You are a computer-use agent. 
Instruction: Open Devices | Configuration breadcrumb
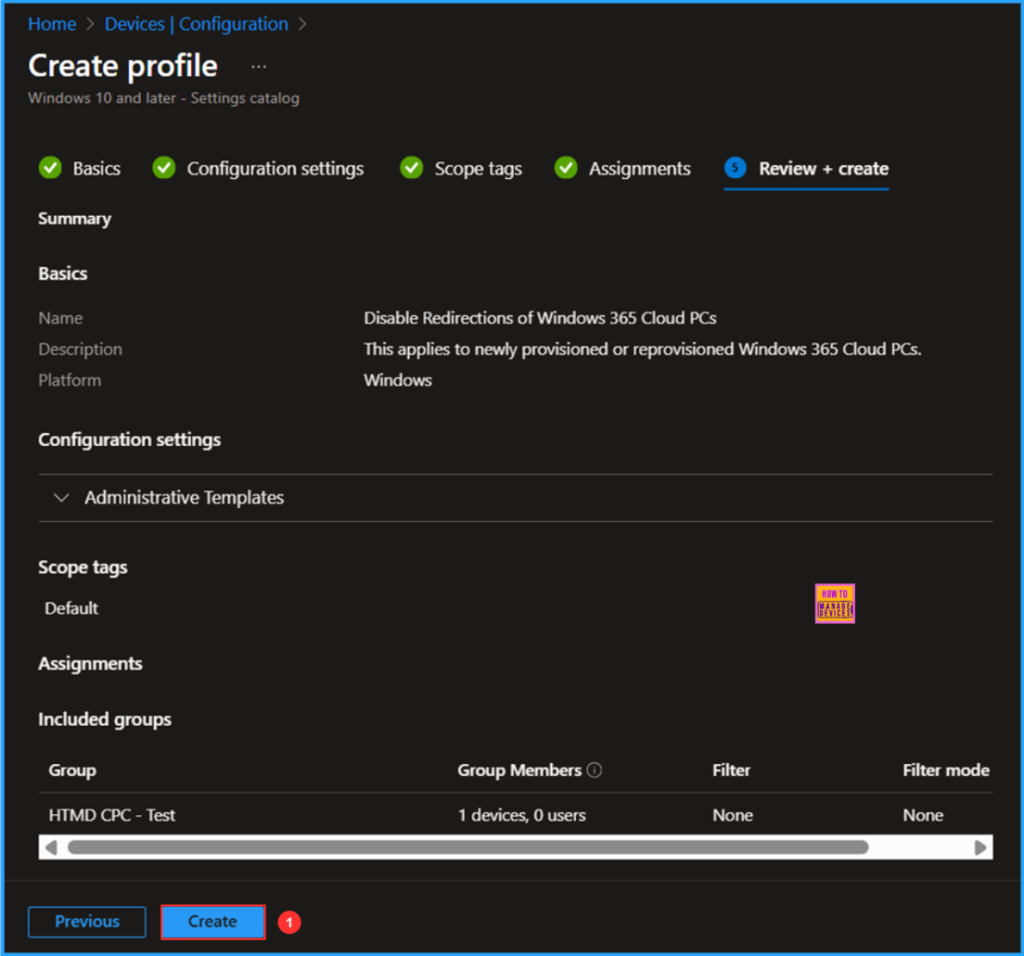[x=196, y=24]
